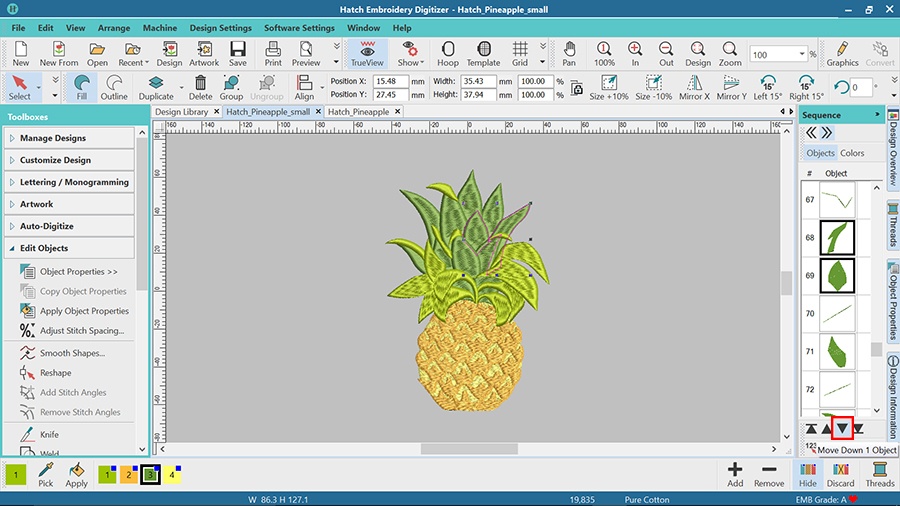900x506 pixels.
Task: Click Apply Object Properties
Action: [84, 311]
